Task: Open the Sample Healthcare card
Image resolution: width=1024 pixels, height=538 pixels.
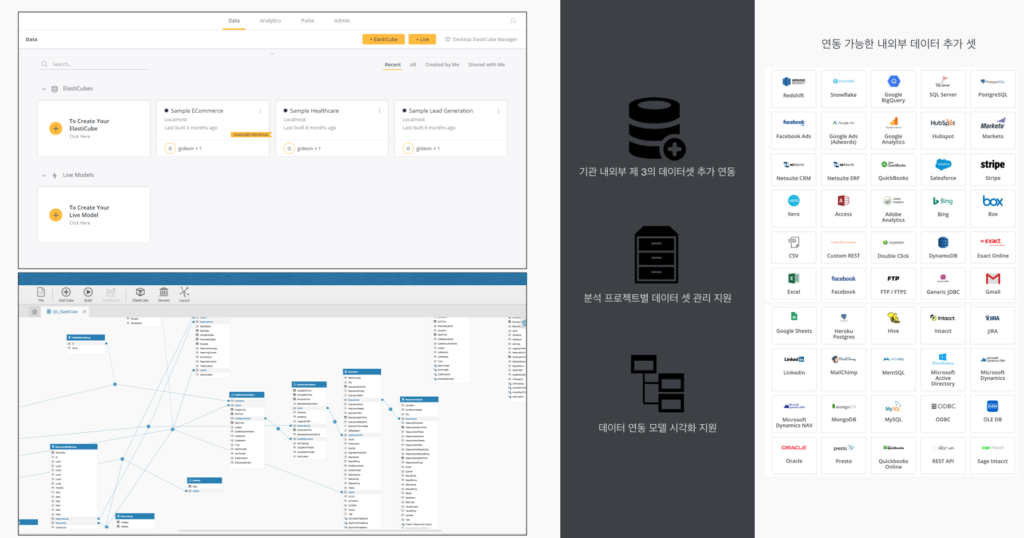Action: coord(332,129)
